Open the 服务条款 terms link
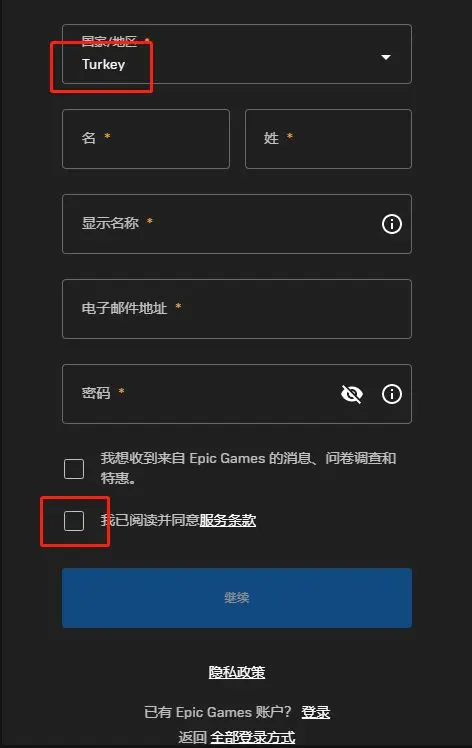This screenshot has height=748, width=472. [228, 520]
